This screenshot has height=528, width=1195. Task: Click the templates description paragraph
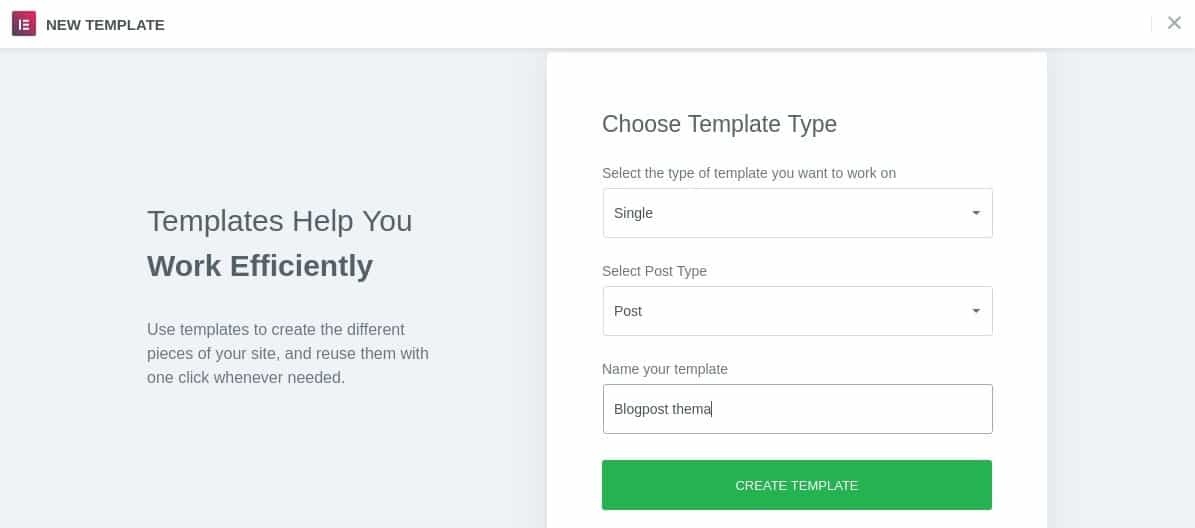pos(288,354)
